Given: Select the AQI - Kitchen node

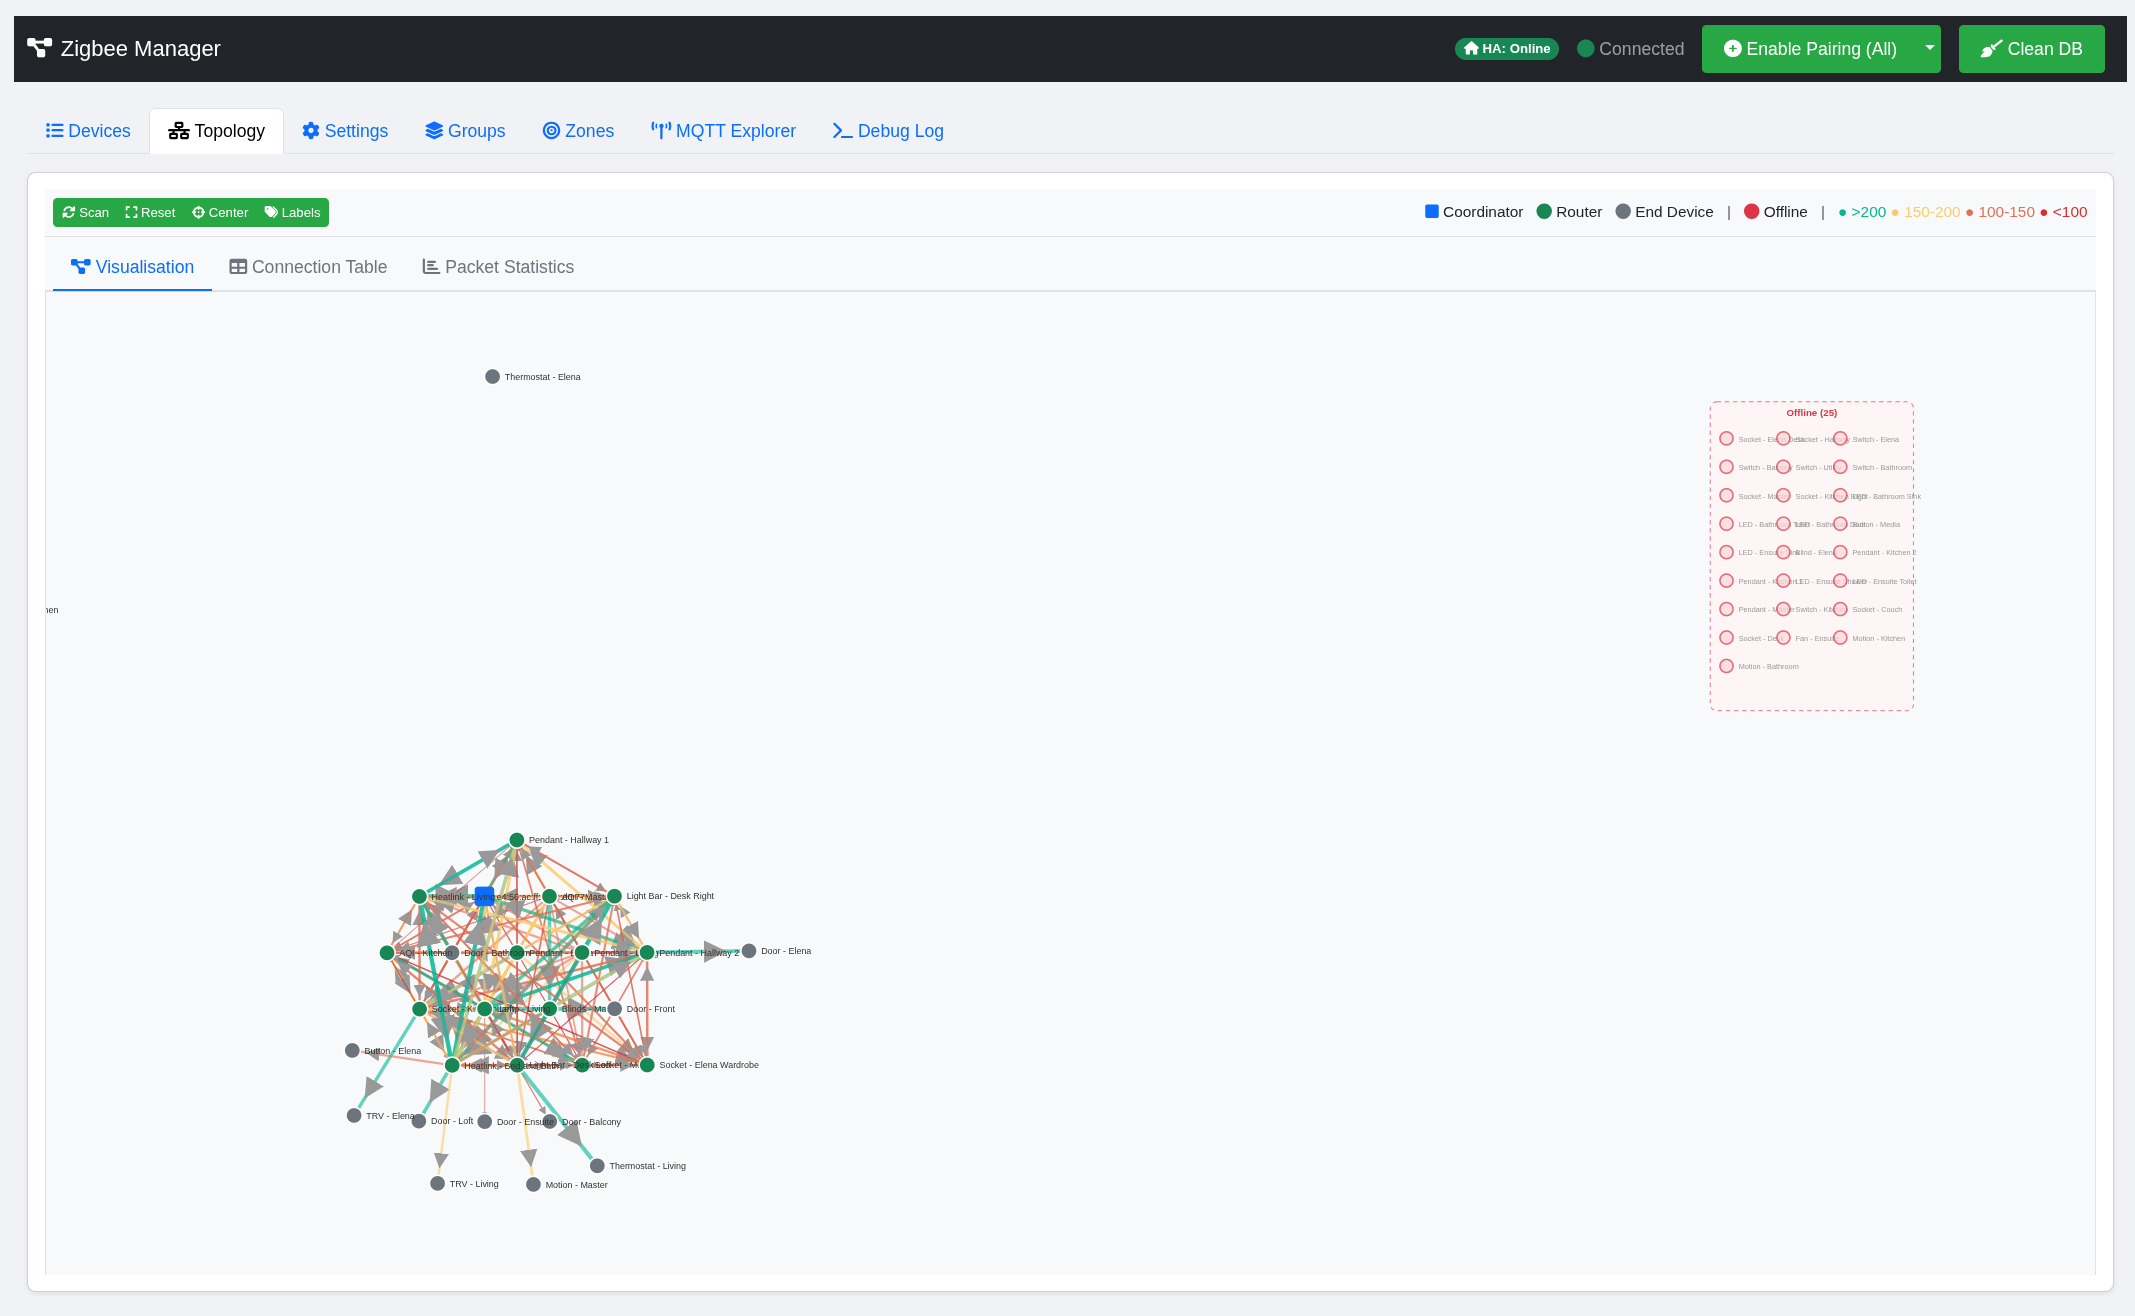Looking at the screenshot, I should 387,953.
